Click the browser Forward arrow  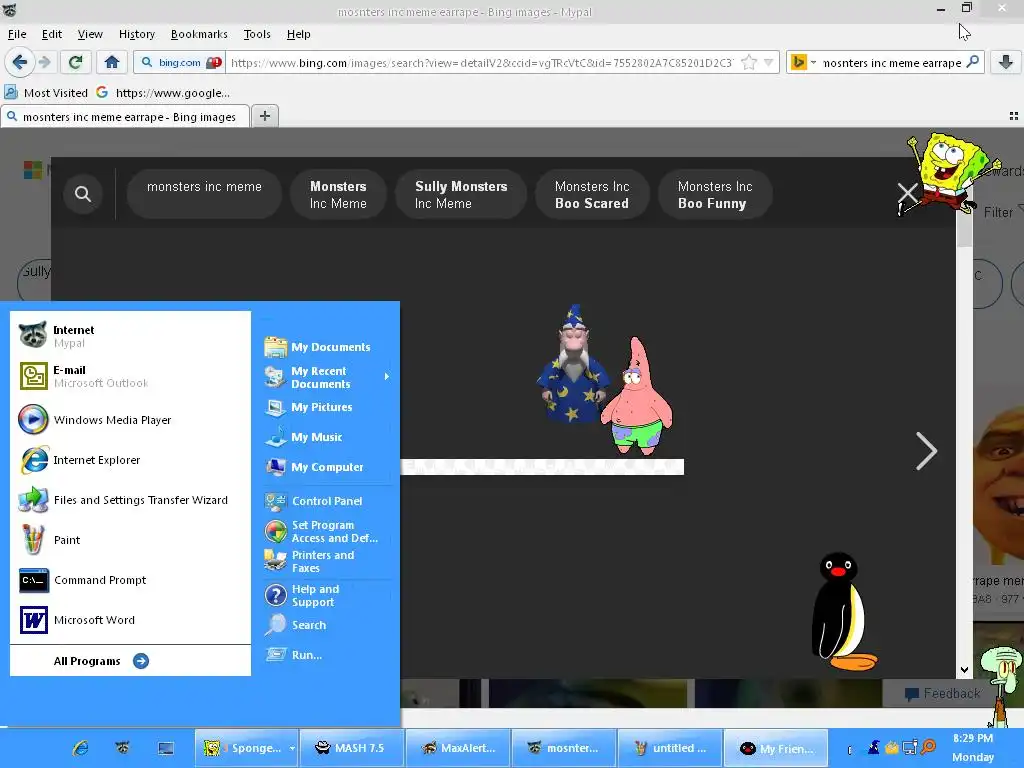point(44,62)
